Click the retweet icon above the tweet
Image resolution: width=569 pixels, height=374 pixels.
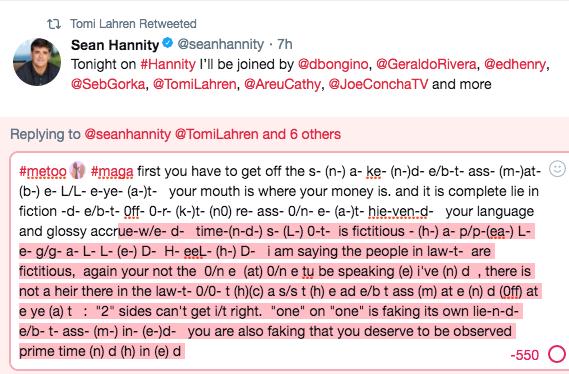tap(54, 24)
